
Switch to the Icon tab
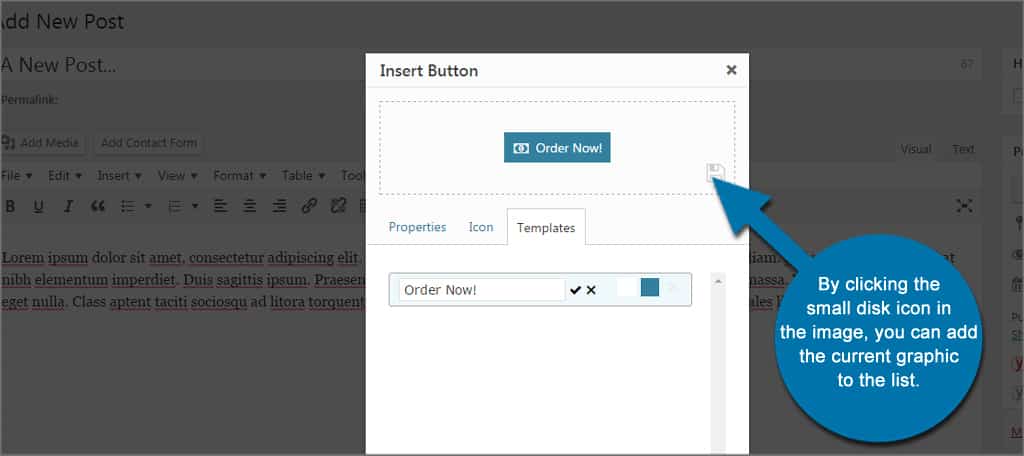[481, 227]
